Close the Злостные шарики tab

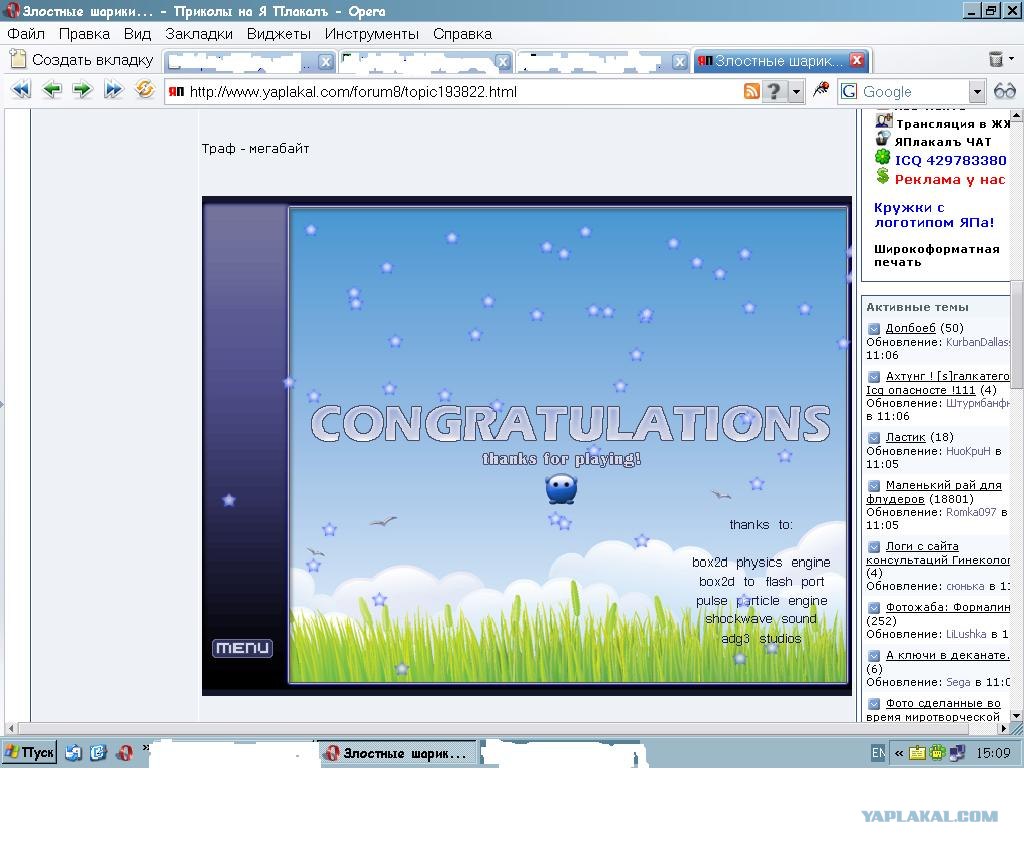coord(857,60)
